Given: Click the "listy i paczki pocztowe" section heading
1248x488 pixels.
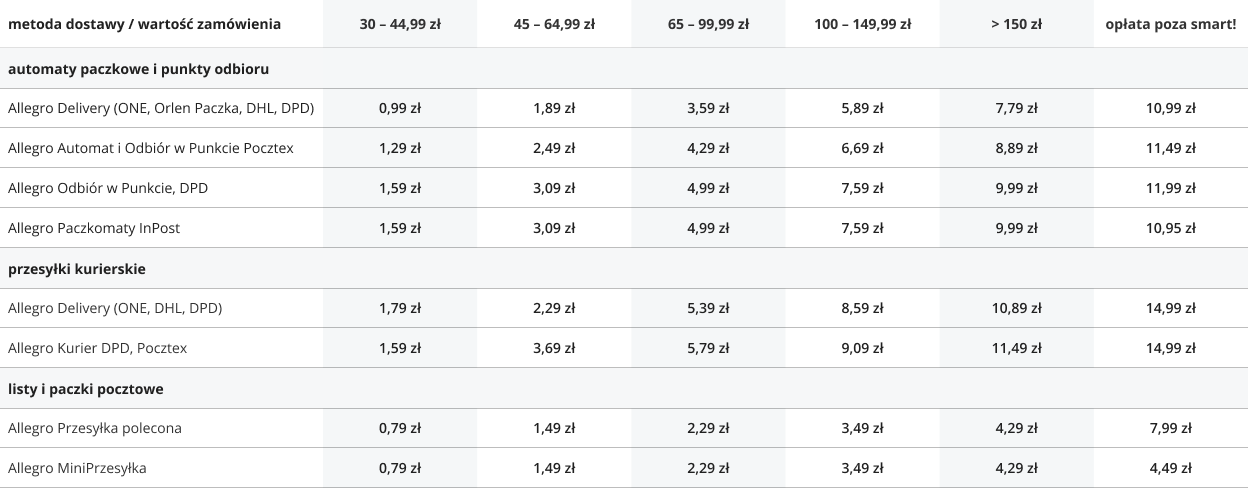Looking at the screenshot, I should (86, 388).
